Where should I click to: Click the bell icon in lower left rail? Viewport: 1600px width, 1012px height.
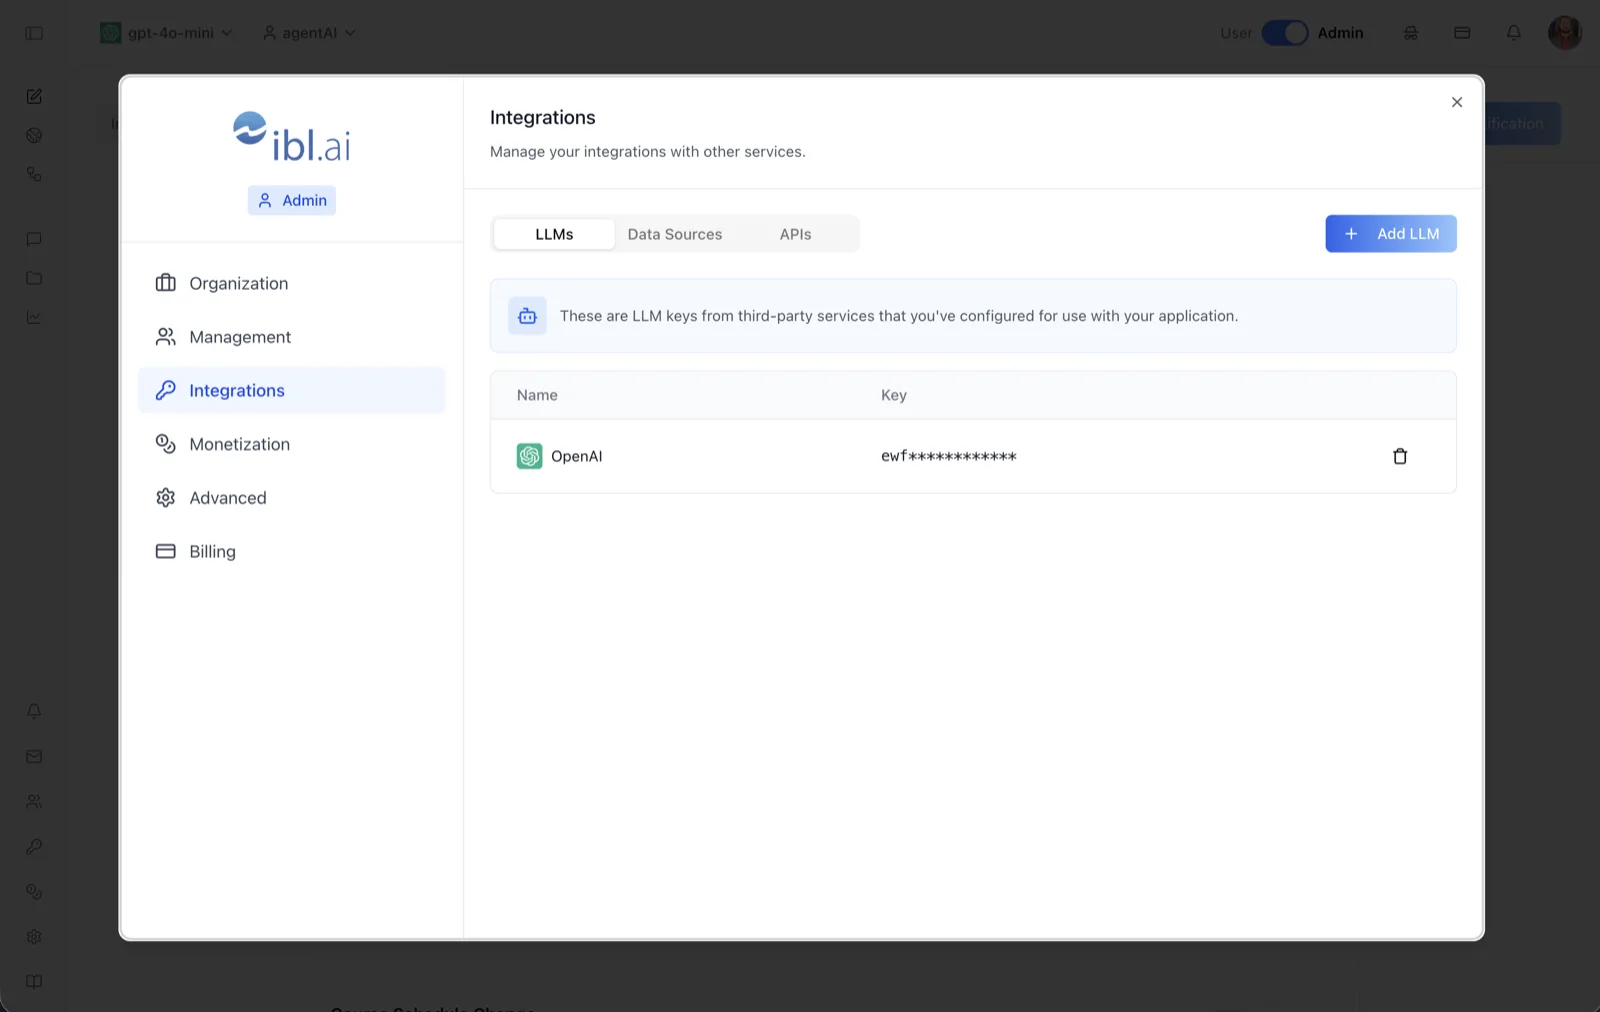(x=34, y=711)
